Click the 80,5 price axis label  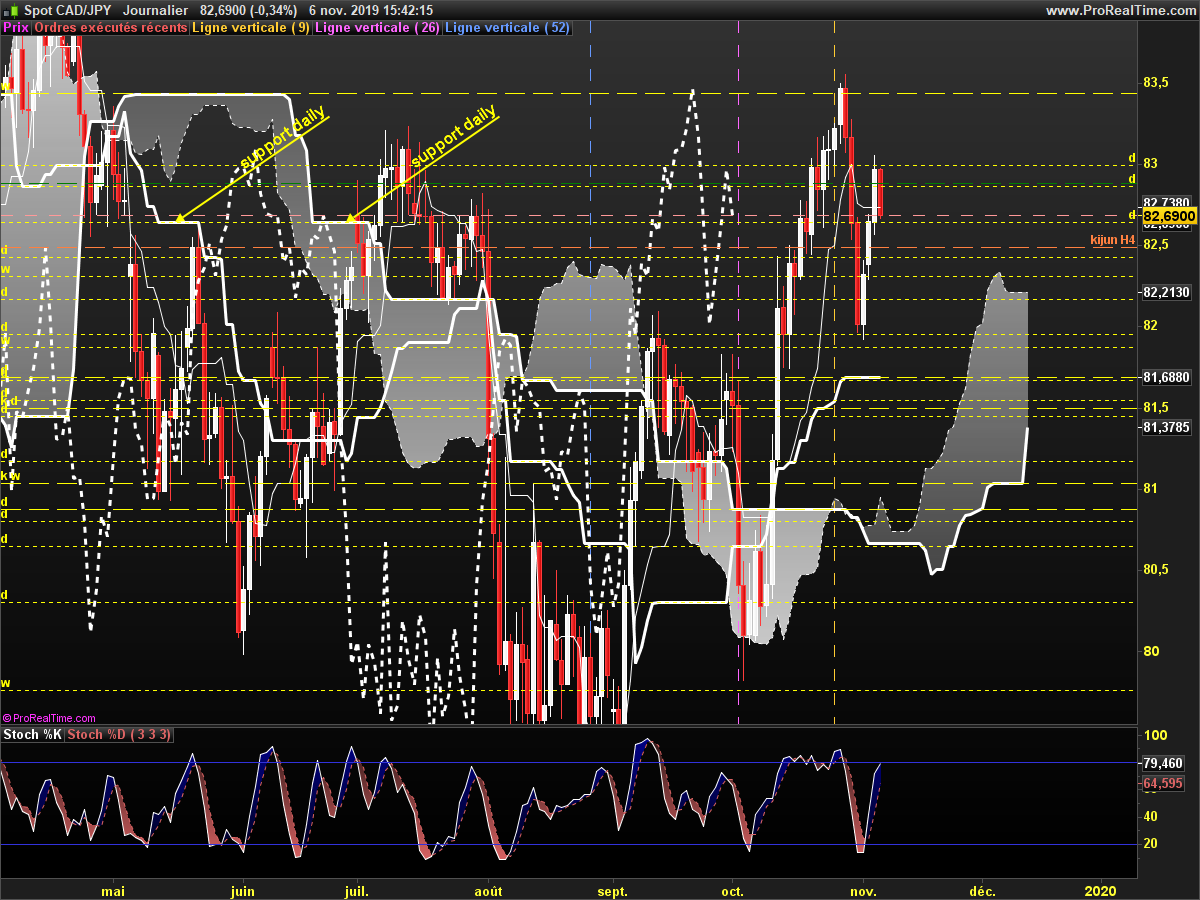(x=1156, y=569)
